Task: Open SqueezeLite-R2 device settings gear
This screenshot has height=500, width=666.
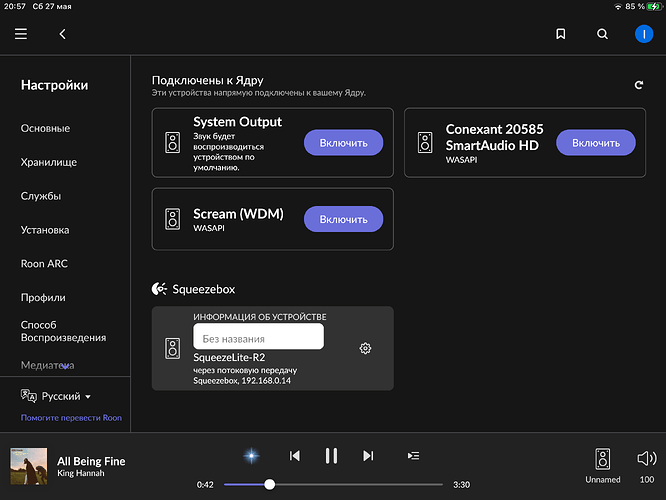Action: pyautogui.click(x=365, y=348)
